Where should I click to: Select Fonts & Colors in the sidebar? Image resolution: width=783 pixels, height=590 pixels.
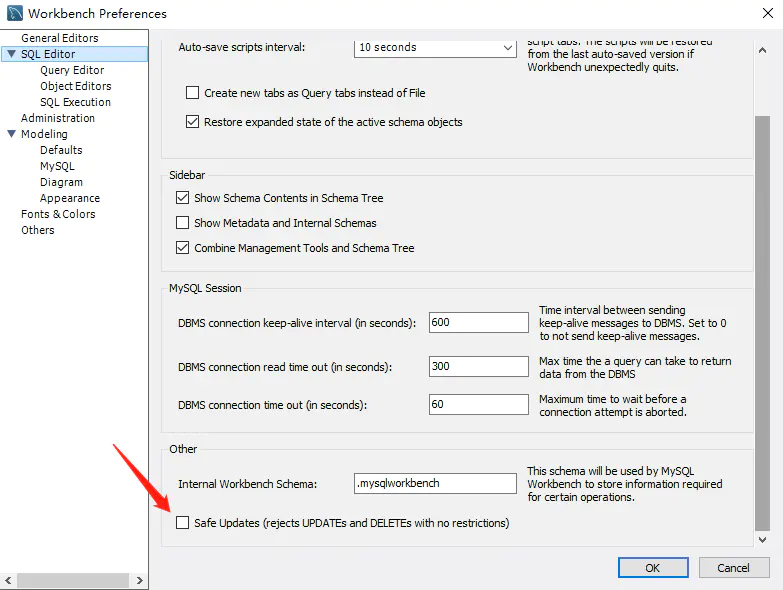pyautogui.click(x=58, y=214)
